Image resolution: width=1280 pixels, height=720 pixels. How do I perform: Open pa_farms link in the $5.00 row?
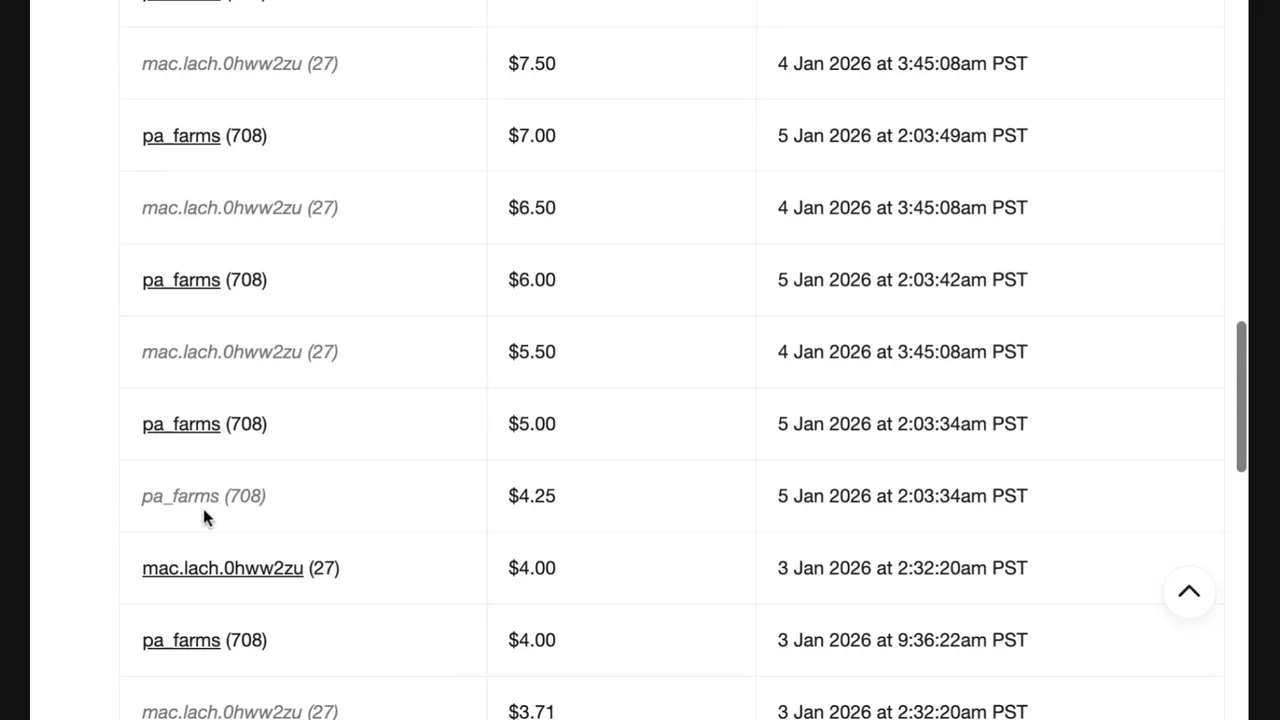coord(181,424)
